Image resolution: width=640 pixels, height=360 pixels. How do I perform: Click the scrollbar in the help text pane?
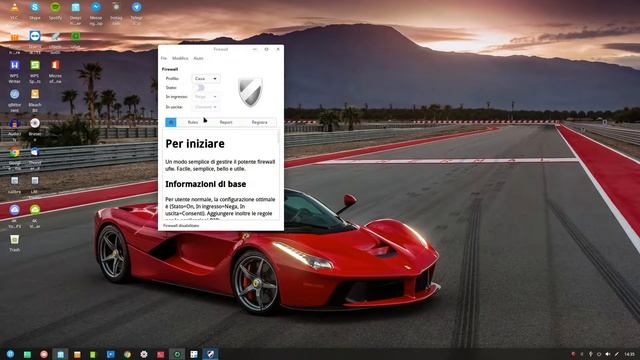tap(279, 137)
